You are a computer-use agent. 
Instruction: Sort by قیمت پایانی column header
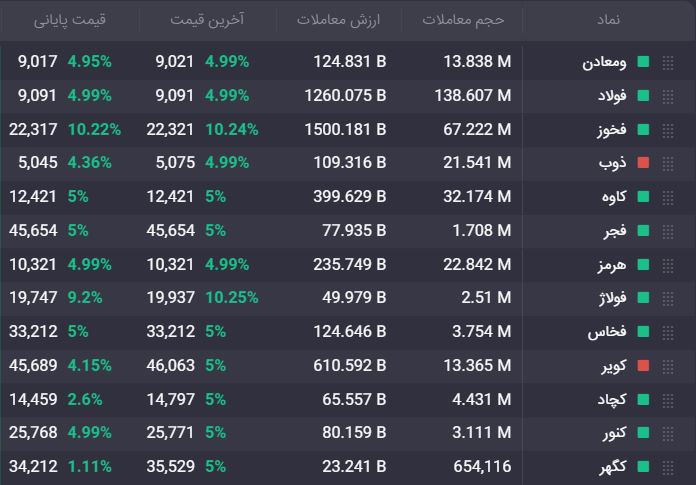70,20
